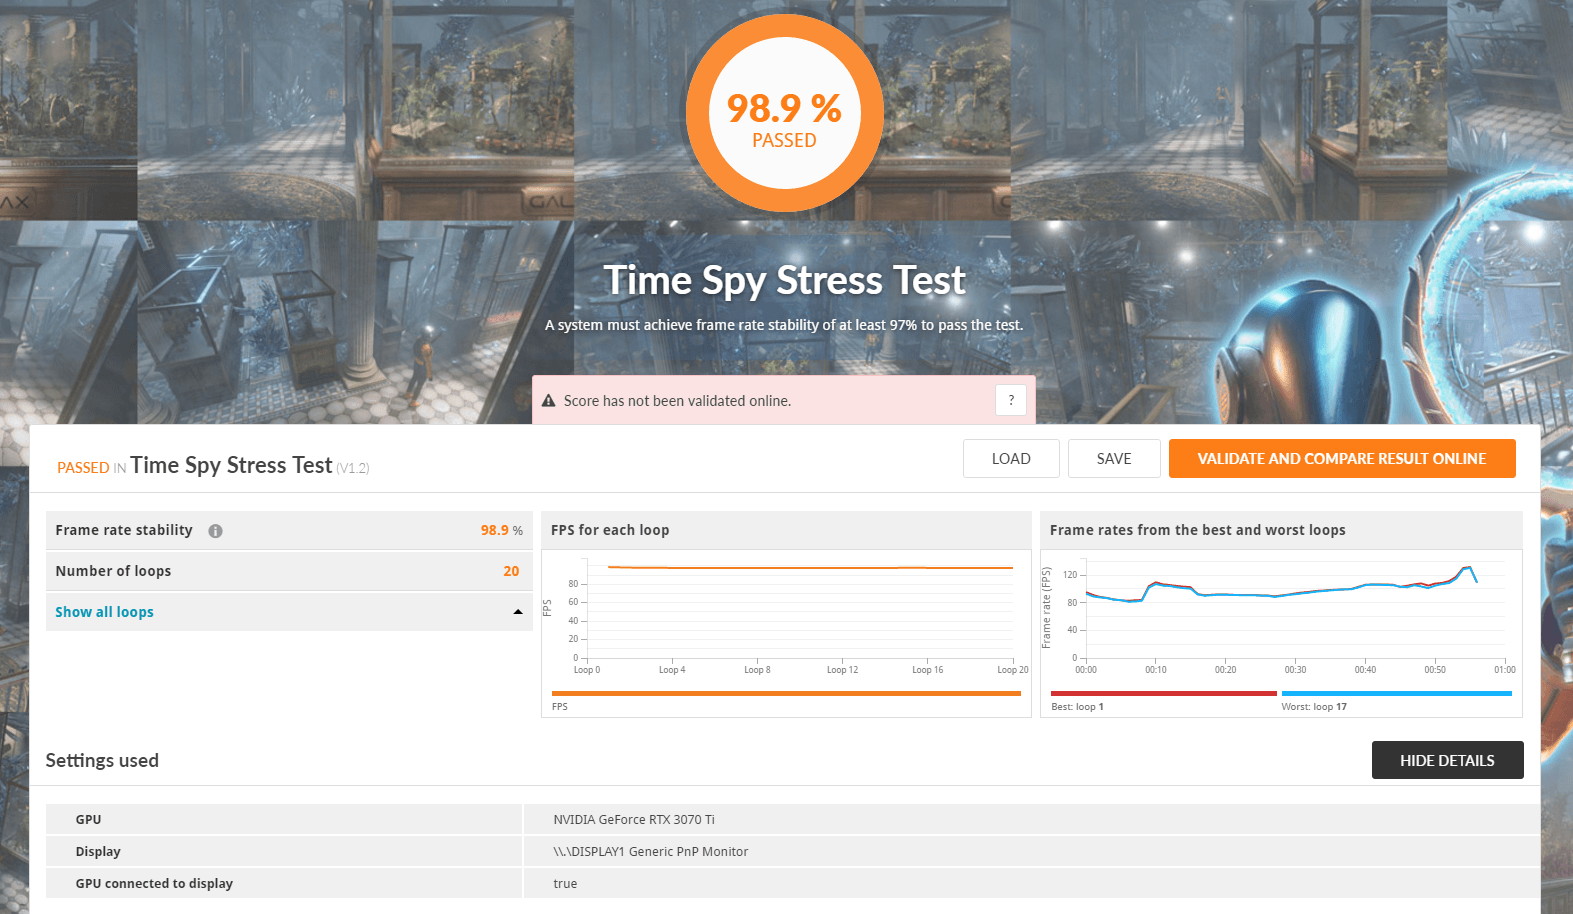Click the 97% pass requirement description text

point(784,325)
